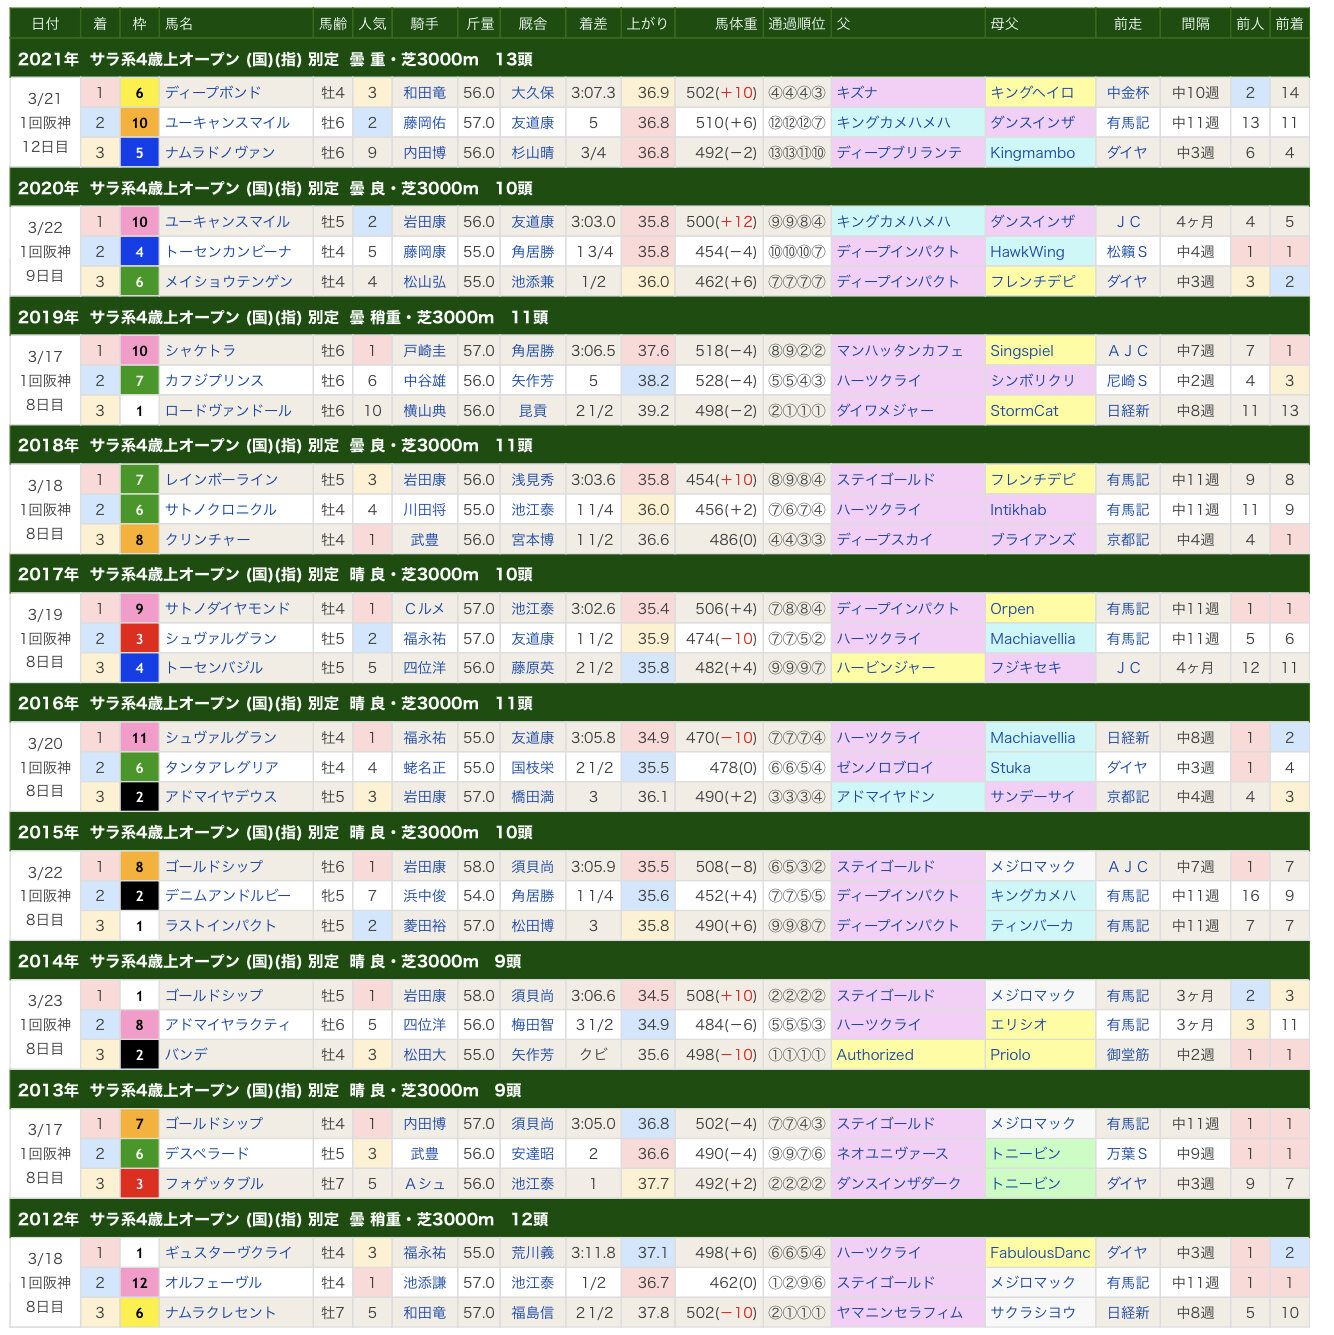Screen dimensions: 1334x1335
Task: Open horse link ナムラドヴァン
Action: (220, 153)
